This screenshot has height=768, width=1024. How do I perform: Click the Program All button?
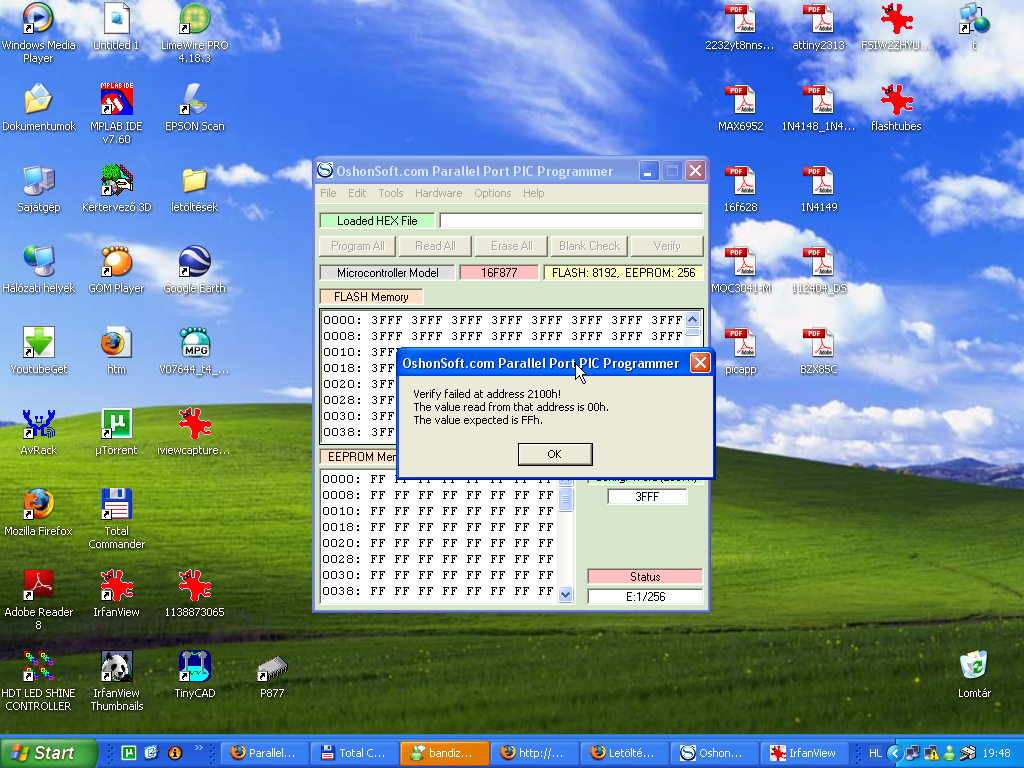tap(357, 246)
